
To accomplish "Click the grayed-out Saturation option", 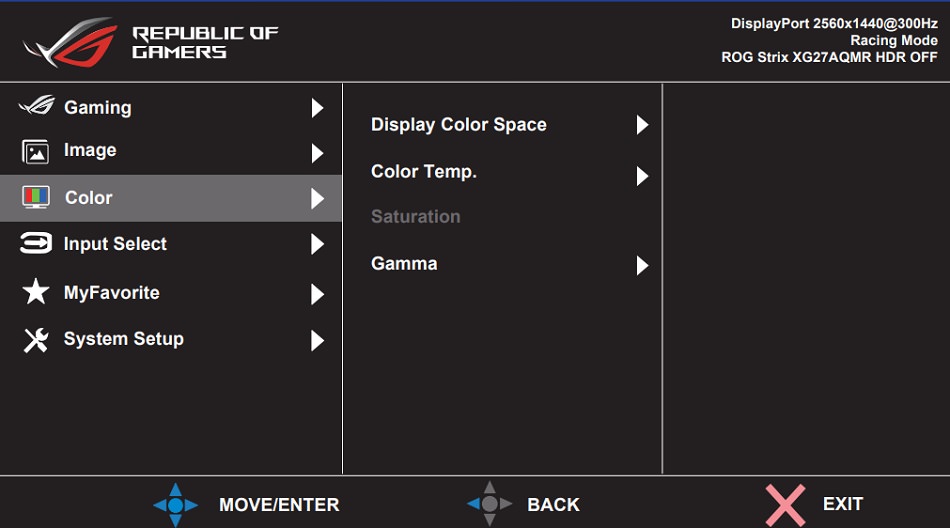I will click(x=416, y=217).
